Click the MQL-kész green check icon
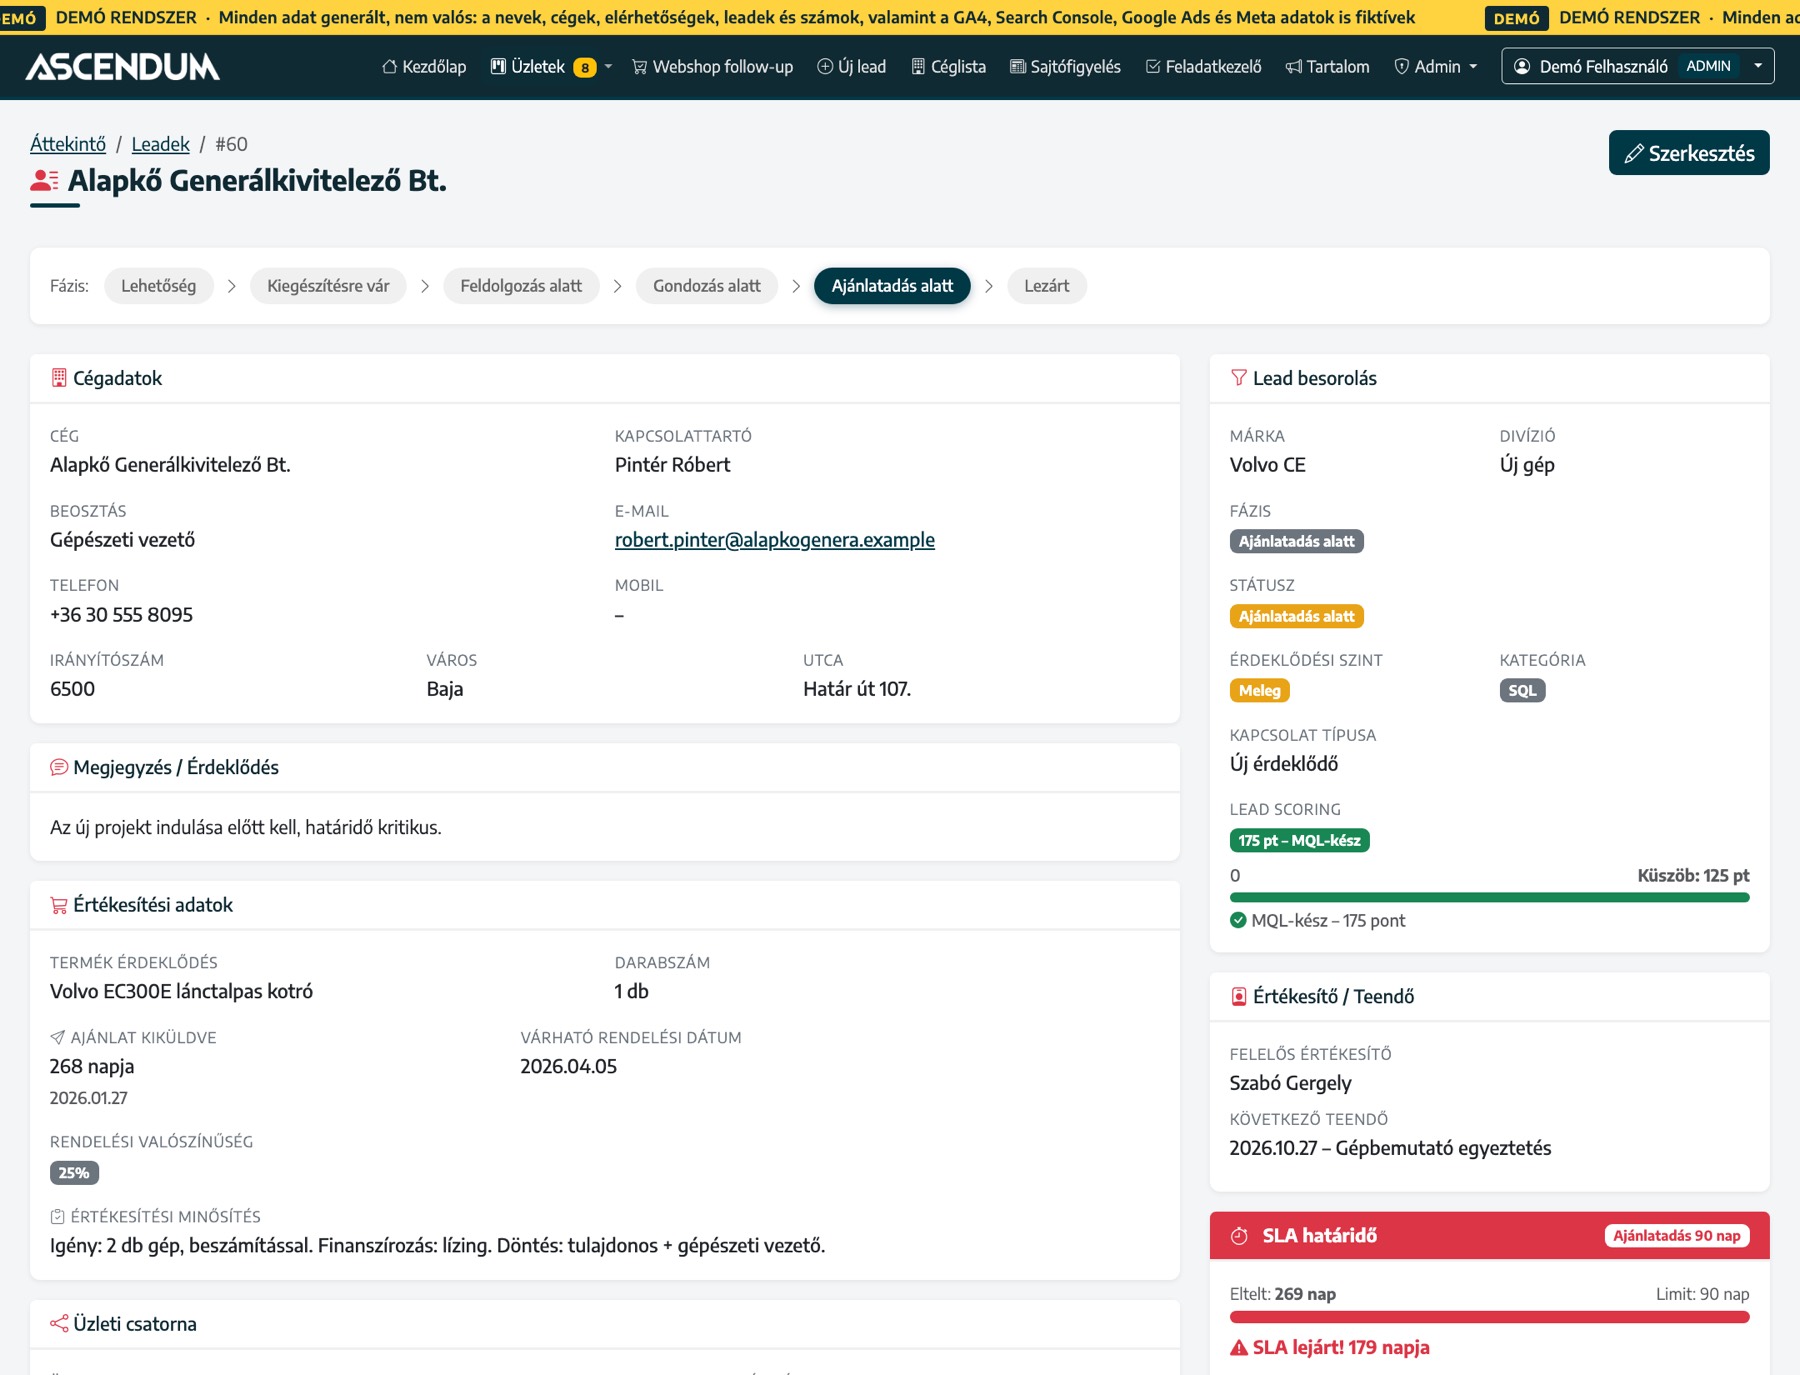Image resolution: width=1800 pixels, height=1375 pixels. [1238, 920]
